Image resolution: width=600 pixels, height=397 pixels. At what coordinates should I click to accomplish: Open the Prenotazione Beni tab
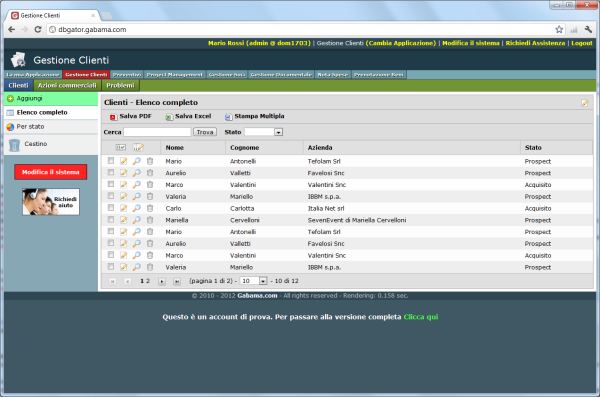(378, 75)
